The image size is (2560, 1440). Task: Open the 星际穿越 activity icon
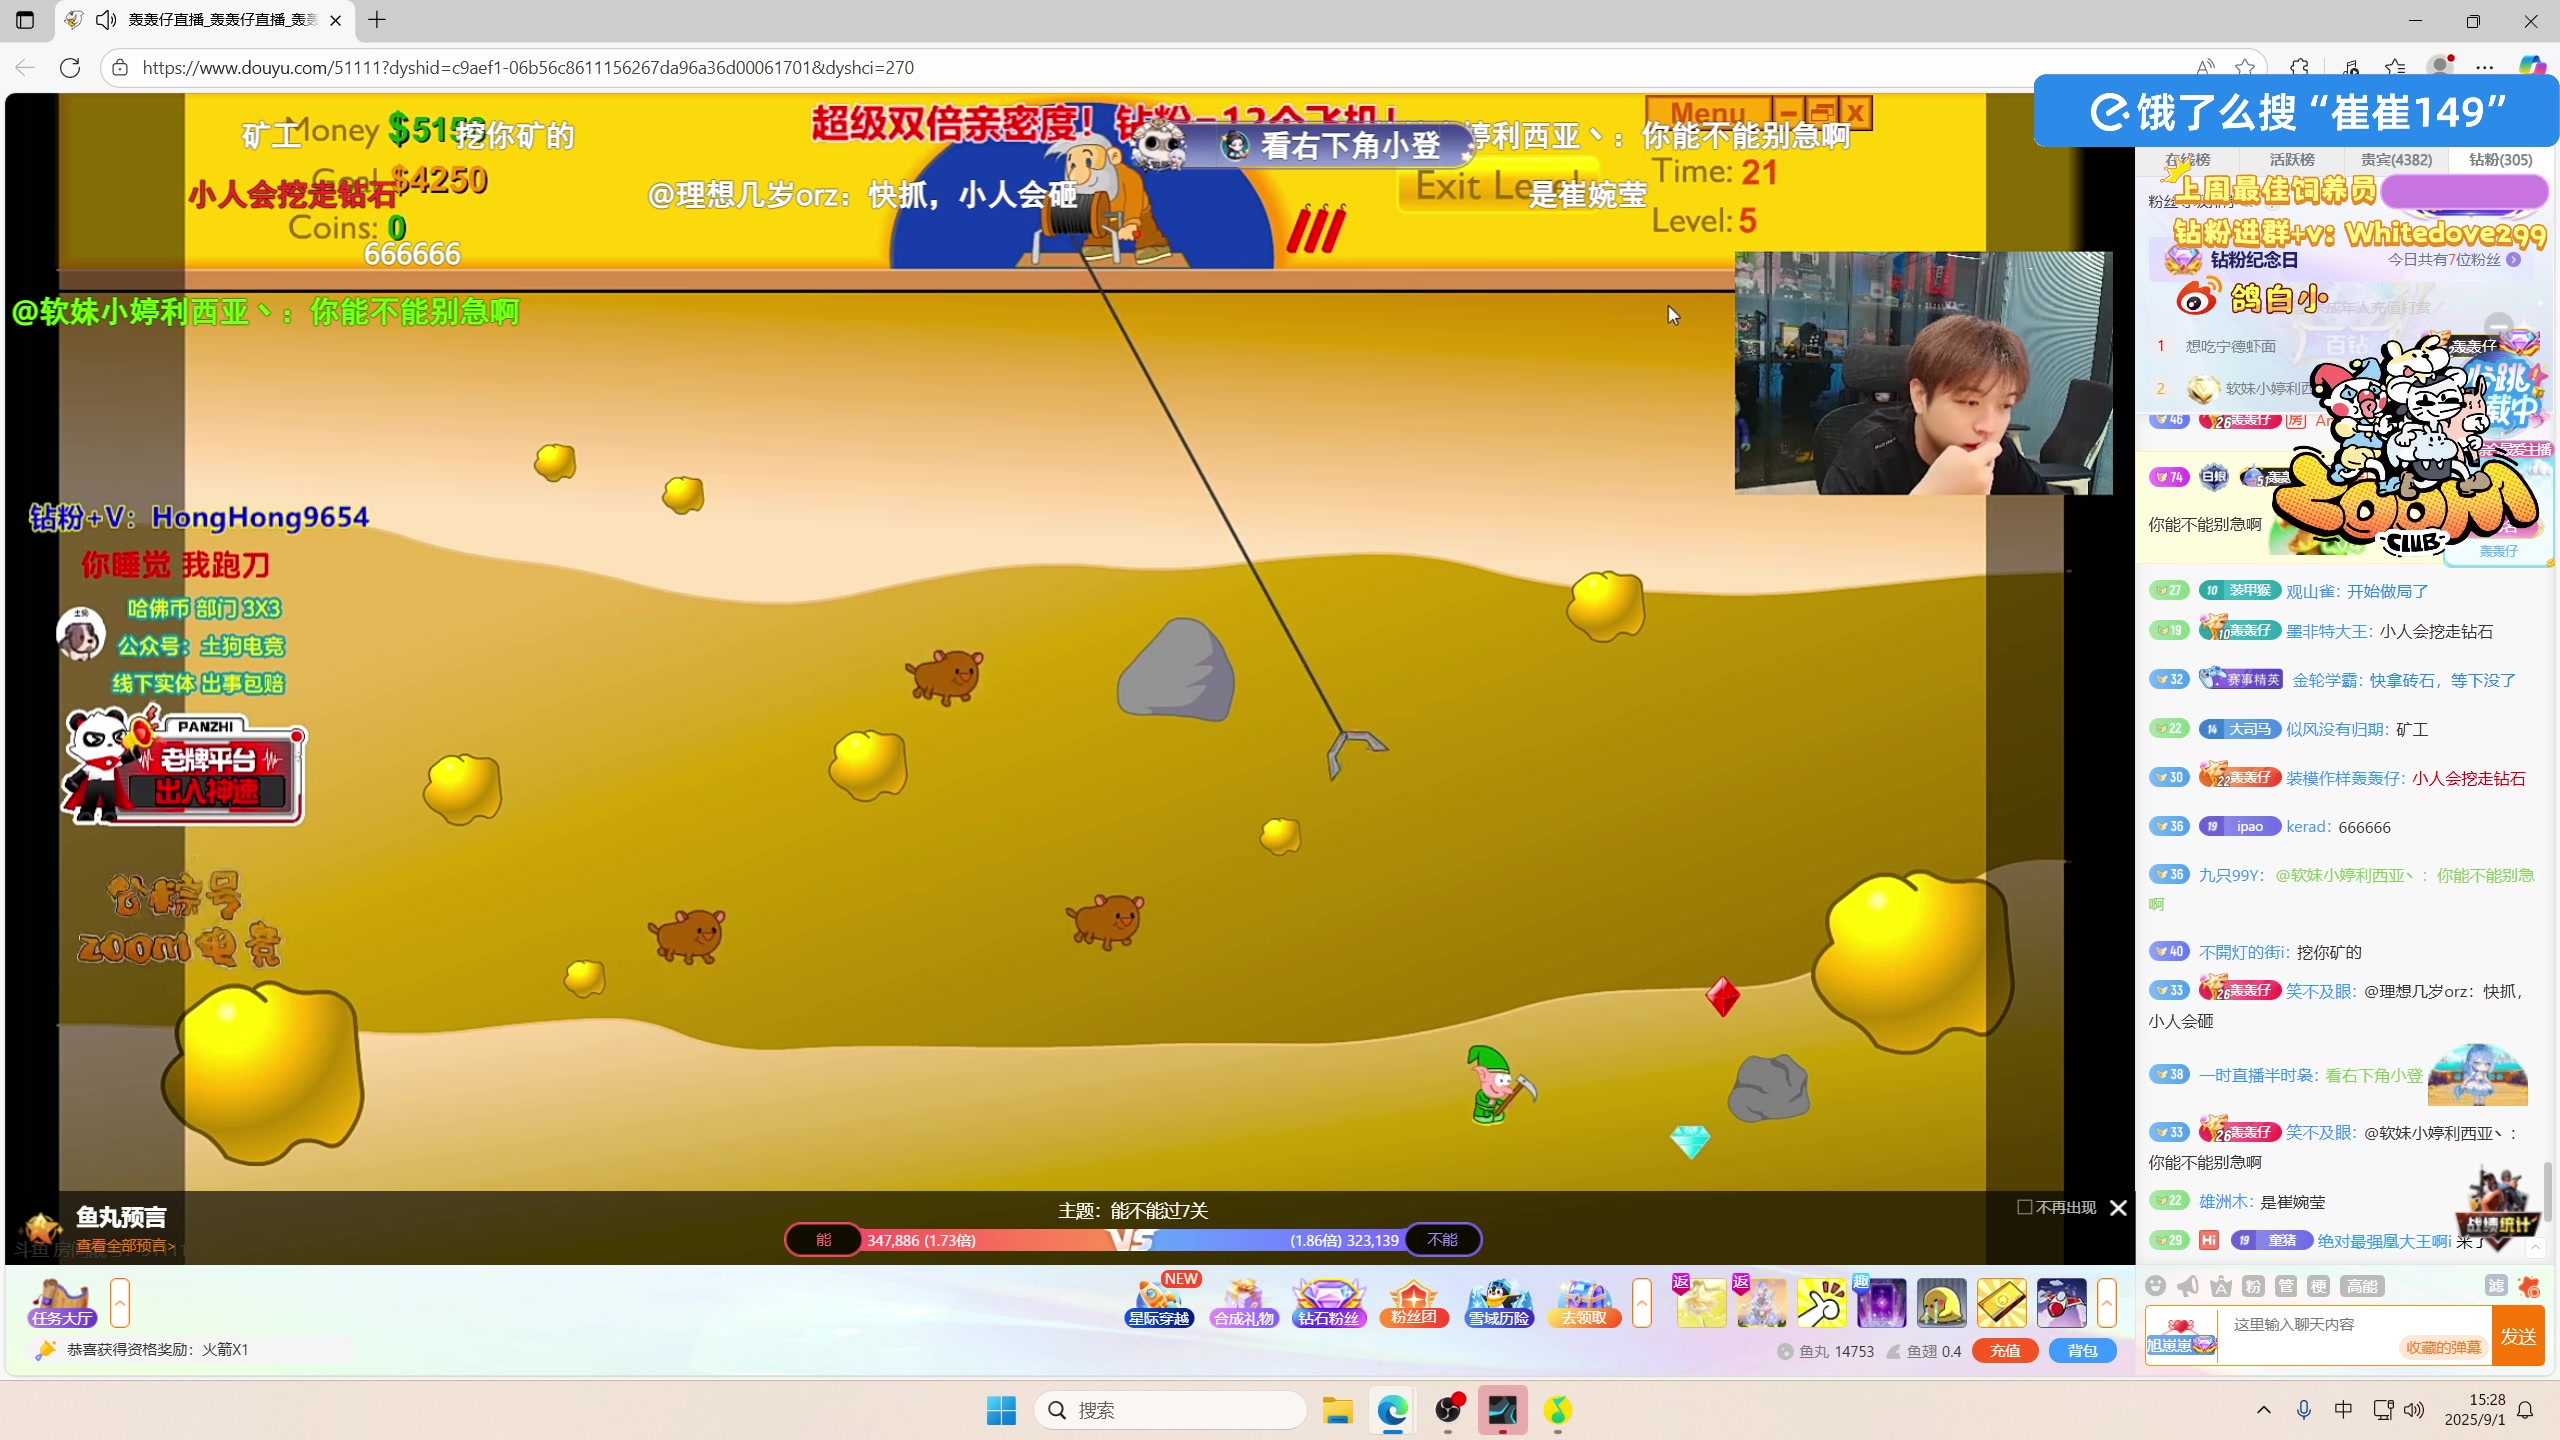click(x=1159, y=1302)
